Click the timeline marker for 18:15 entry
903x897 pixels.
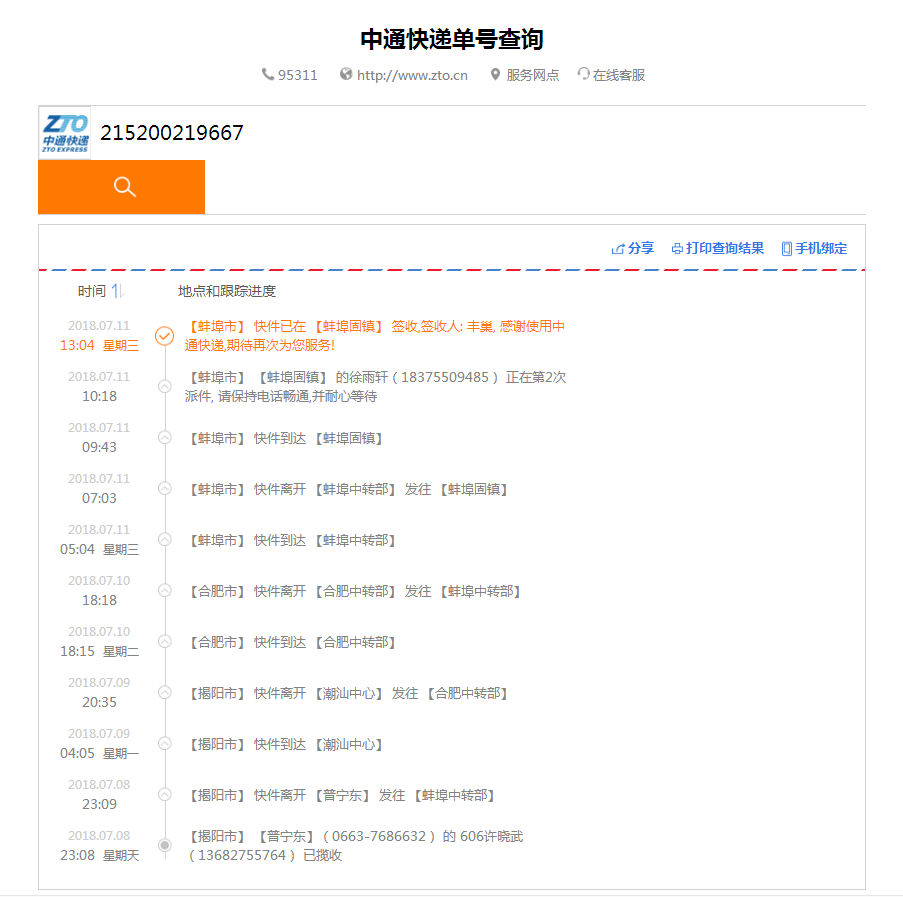[x=165, y=641]
